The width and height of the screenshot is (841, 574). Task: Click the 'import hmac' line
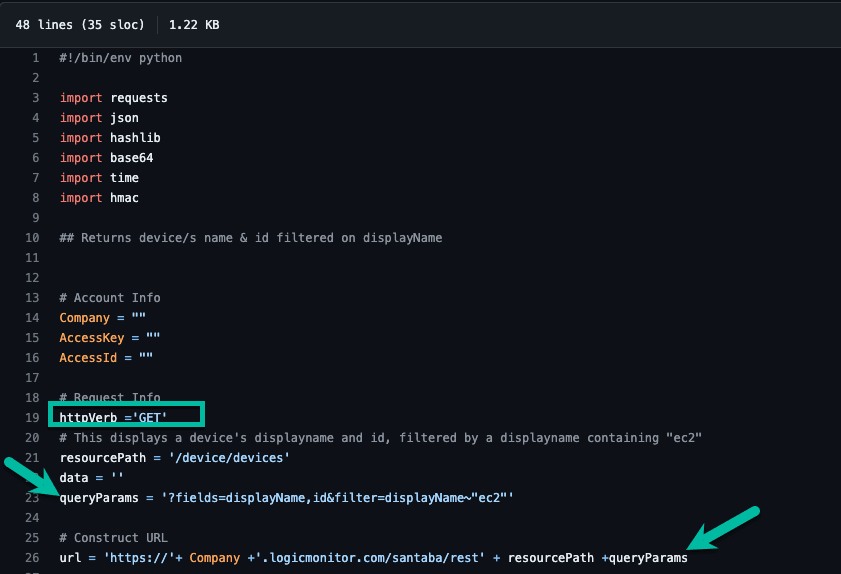[99, 198]
